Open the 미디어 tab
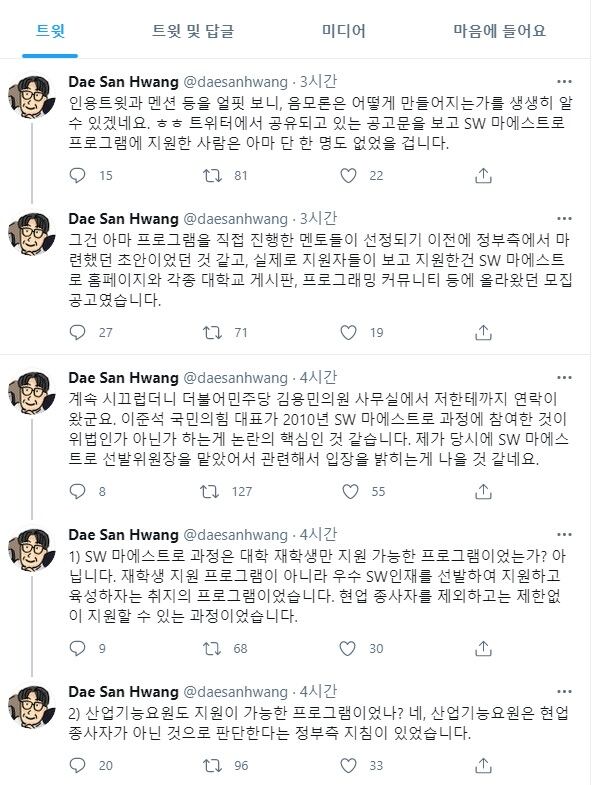The height and width of the screenshot is (785, 601). (342, 30)
